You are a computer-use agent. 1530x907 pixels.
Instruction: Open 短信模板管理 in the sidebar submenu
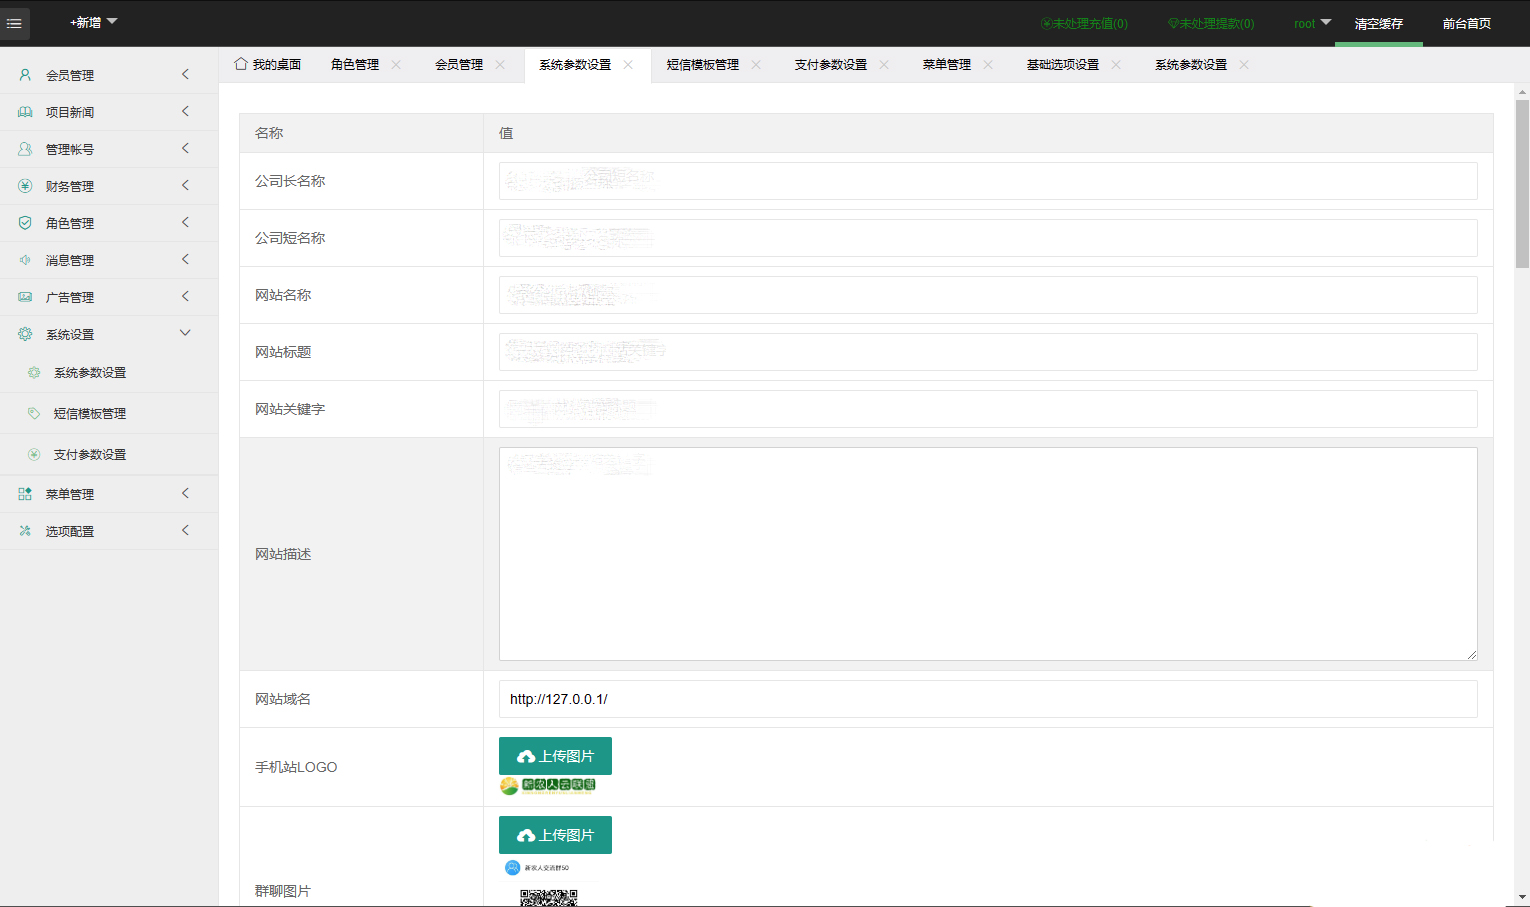90,413
